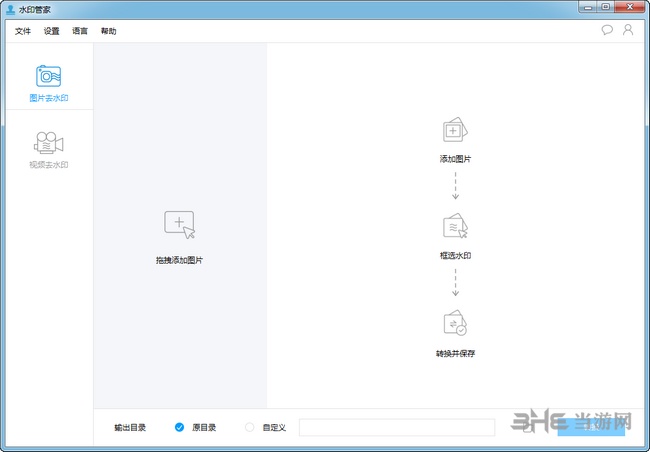
Task: Click the blue start button at bottom right
Action: coord(591,427)
